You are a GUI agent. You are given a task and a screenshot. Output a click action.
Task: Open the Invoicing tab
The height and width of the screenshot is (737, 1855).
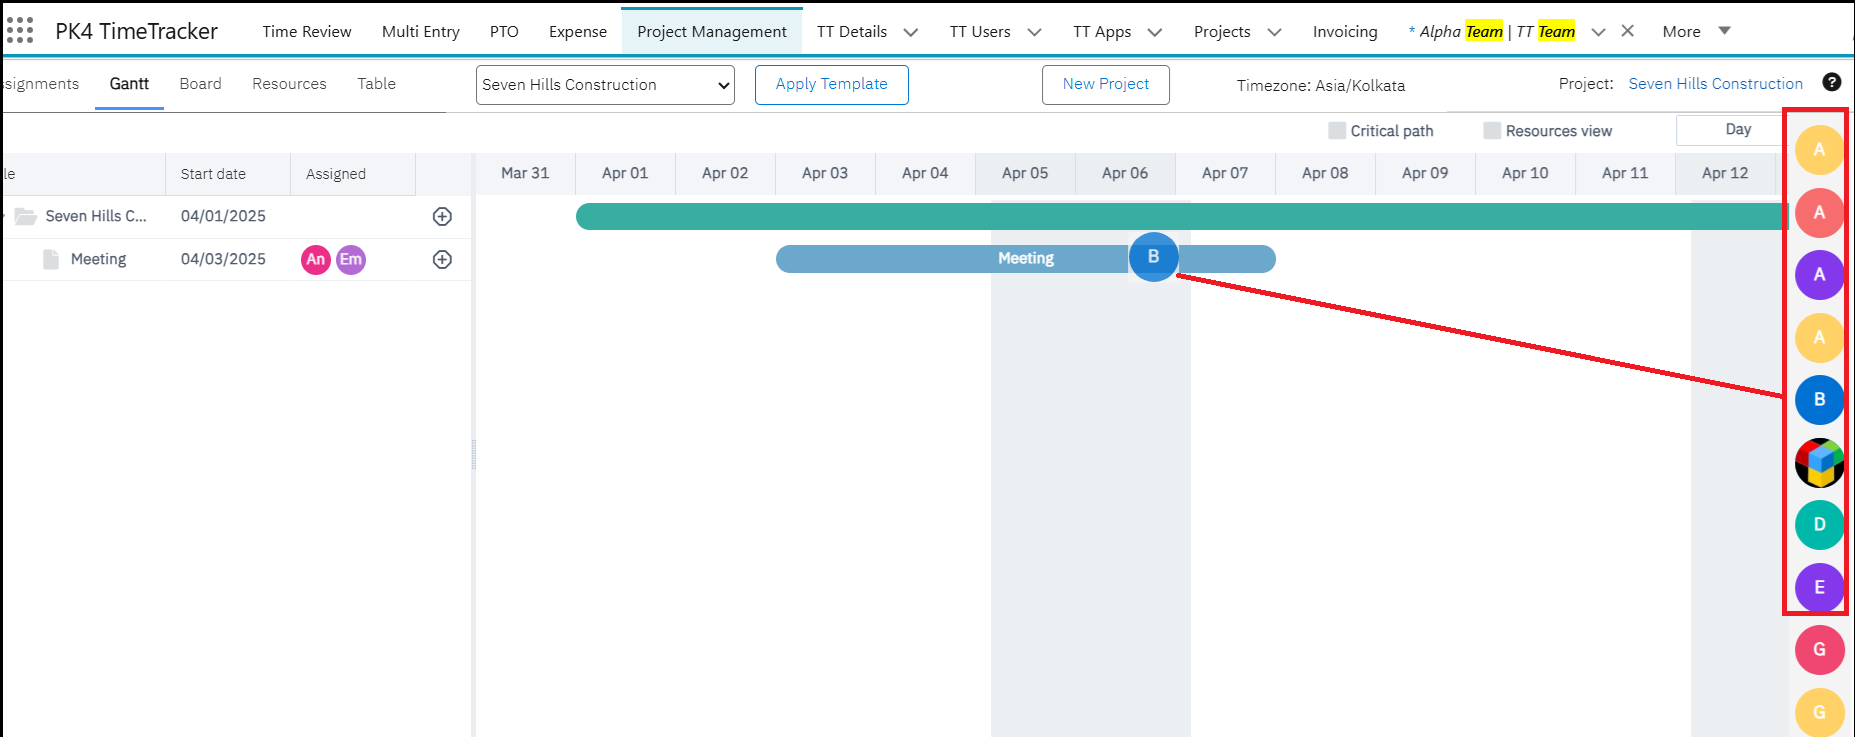click(1345, 31)
